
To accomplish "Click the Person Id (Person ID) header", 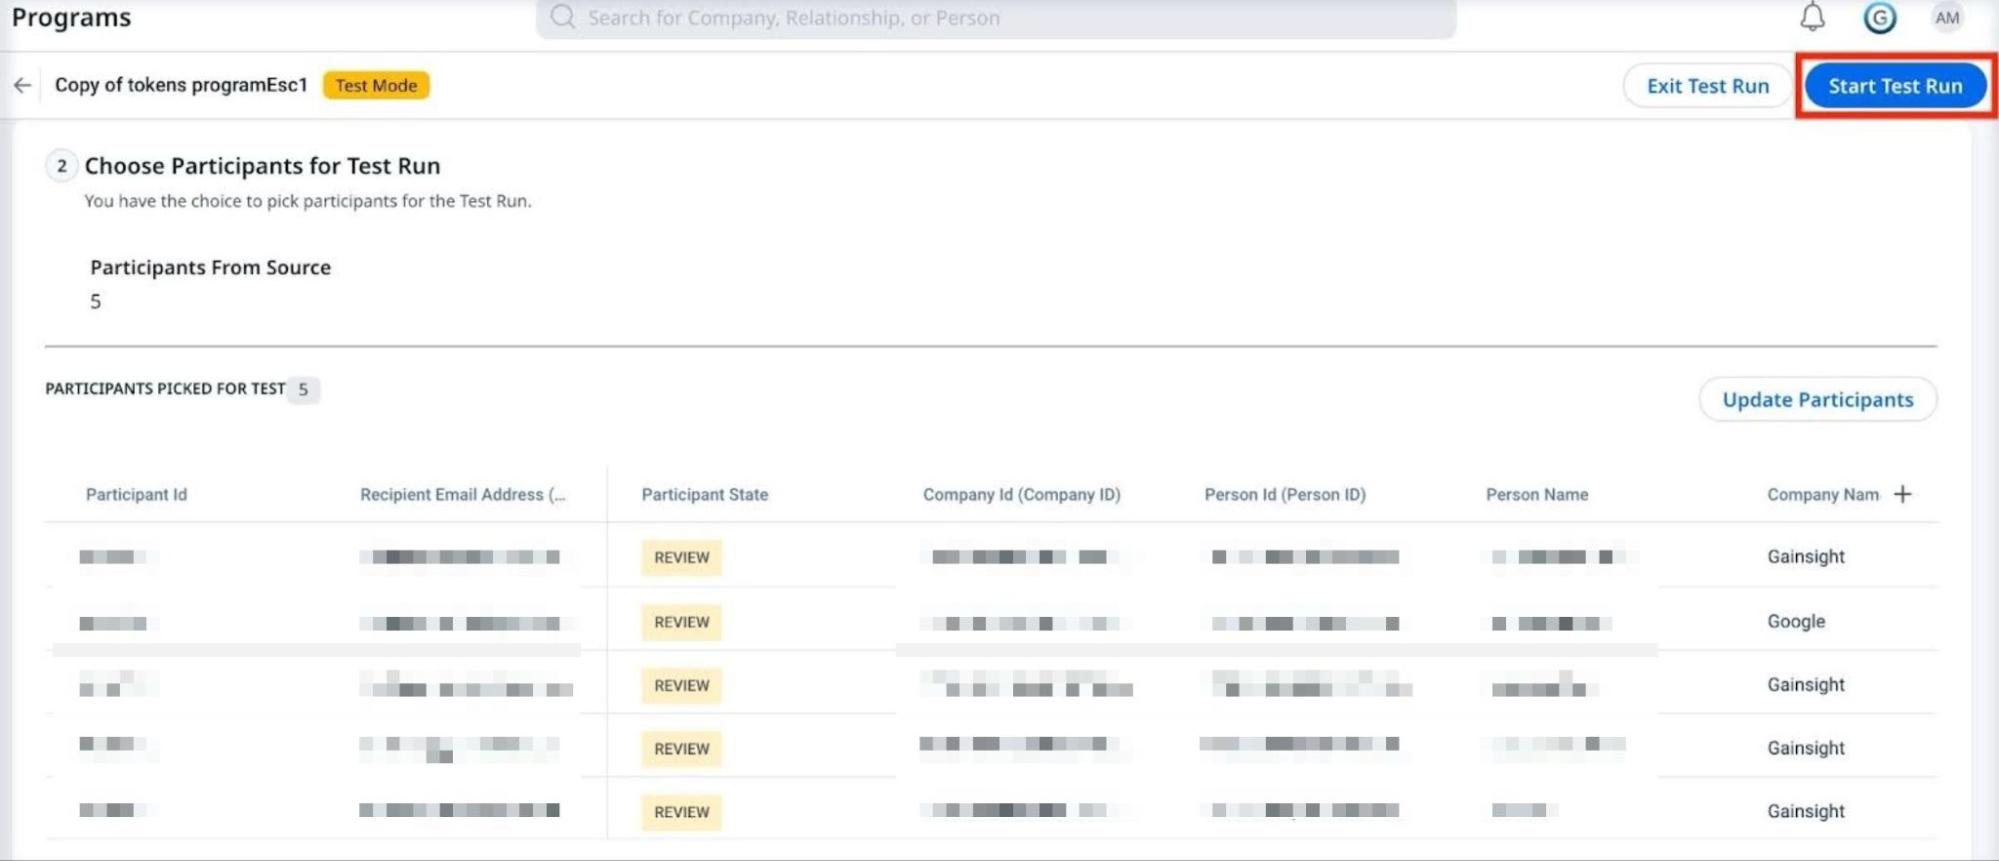I will coord(1284,495).
